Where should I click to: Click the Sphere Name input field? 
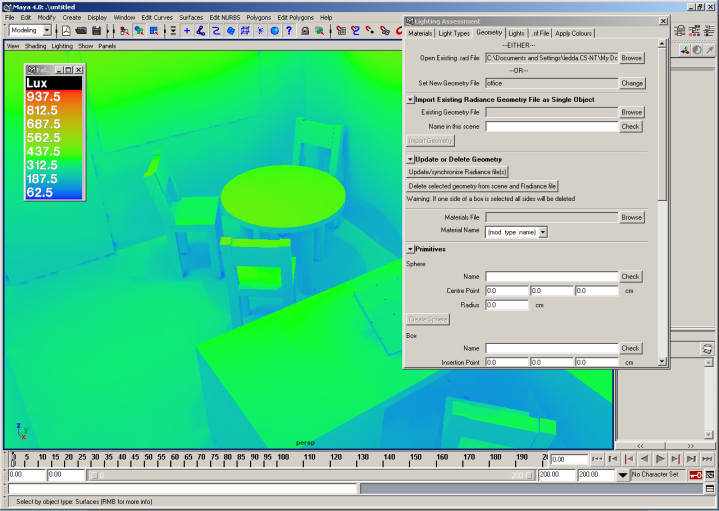[551, 276]
